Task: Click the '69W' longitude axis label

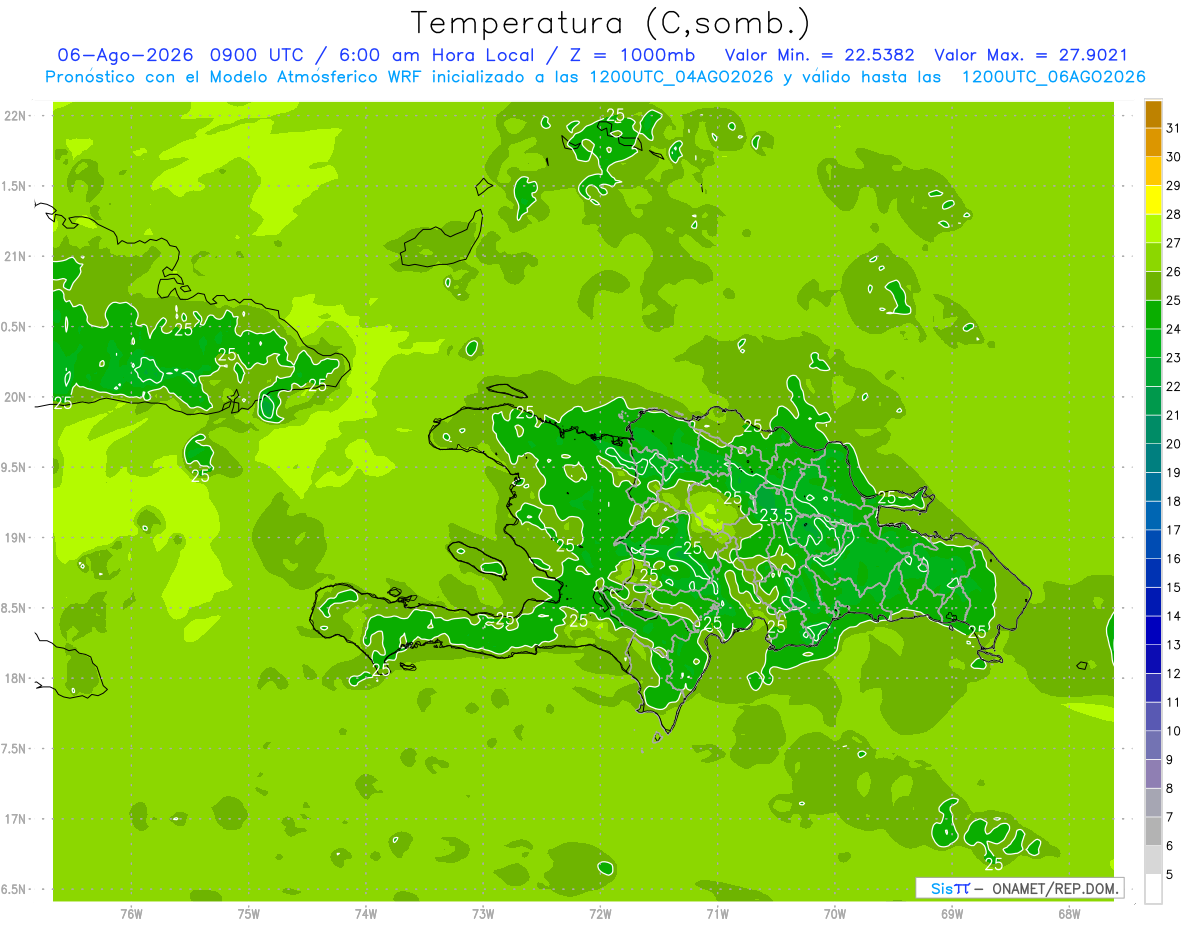Action: coord(952,914)
